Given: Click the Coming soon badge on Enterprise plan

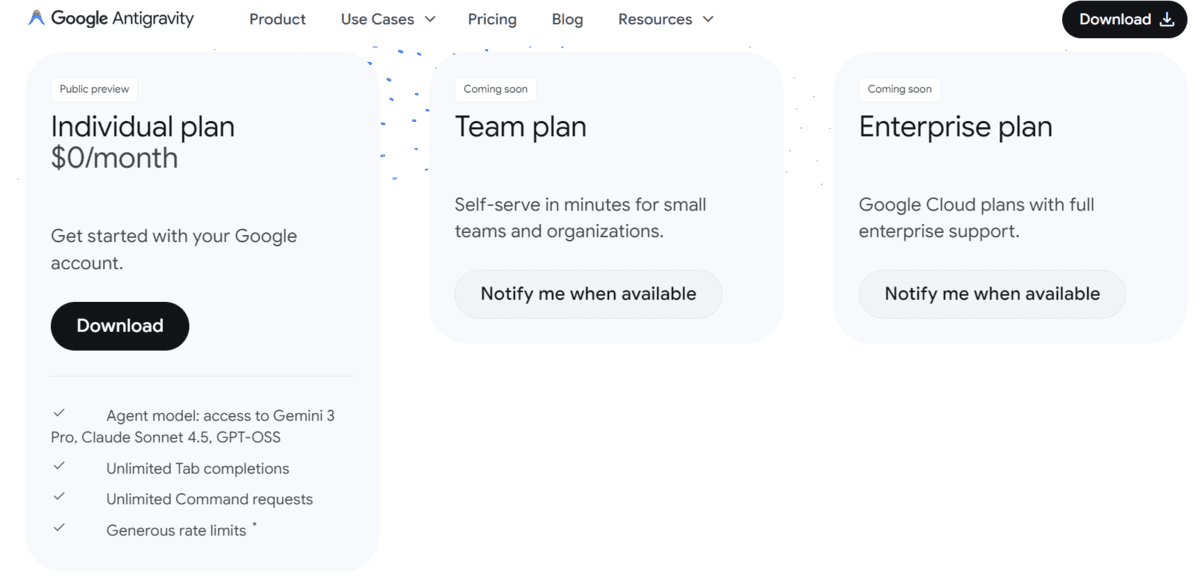Looking at the screenshot, I should coord(899,89).
